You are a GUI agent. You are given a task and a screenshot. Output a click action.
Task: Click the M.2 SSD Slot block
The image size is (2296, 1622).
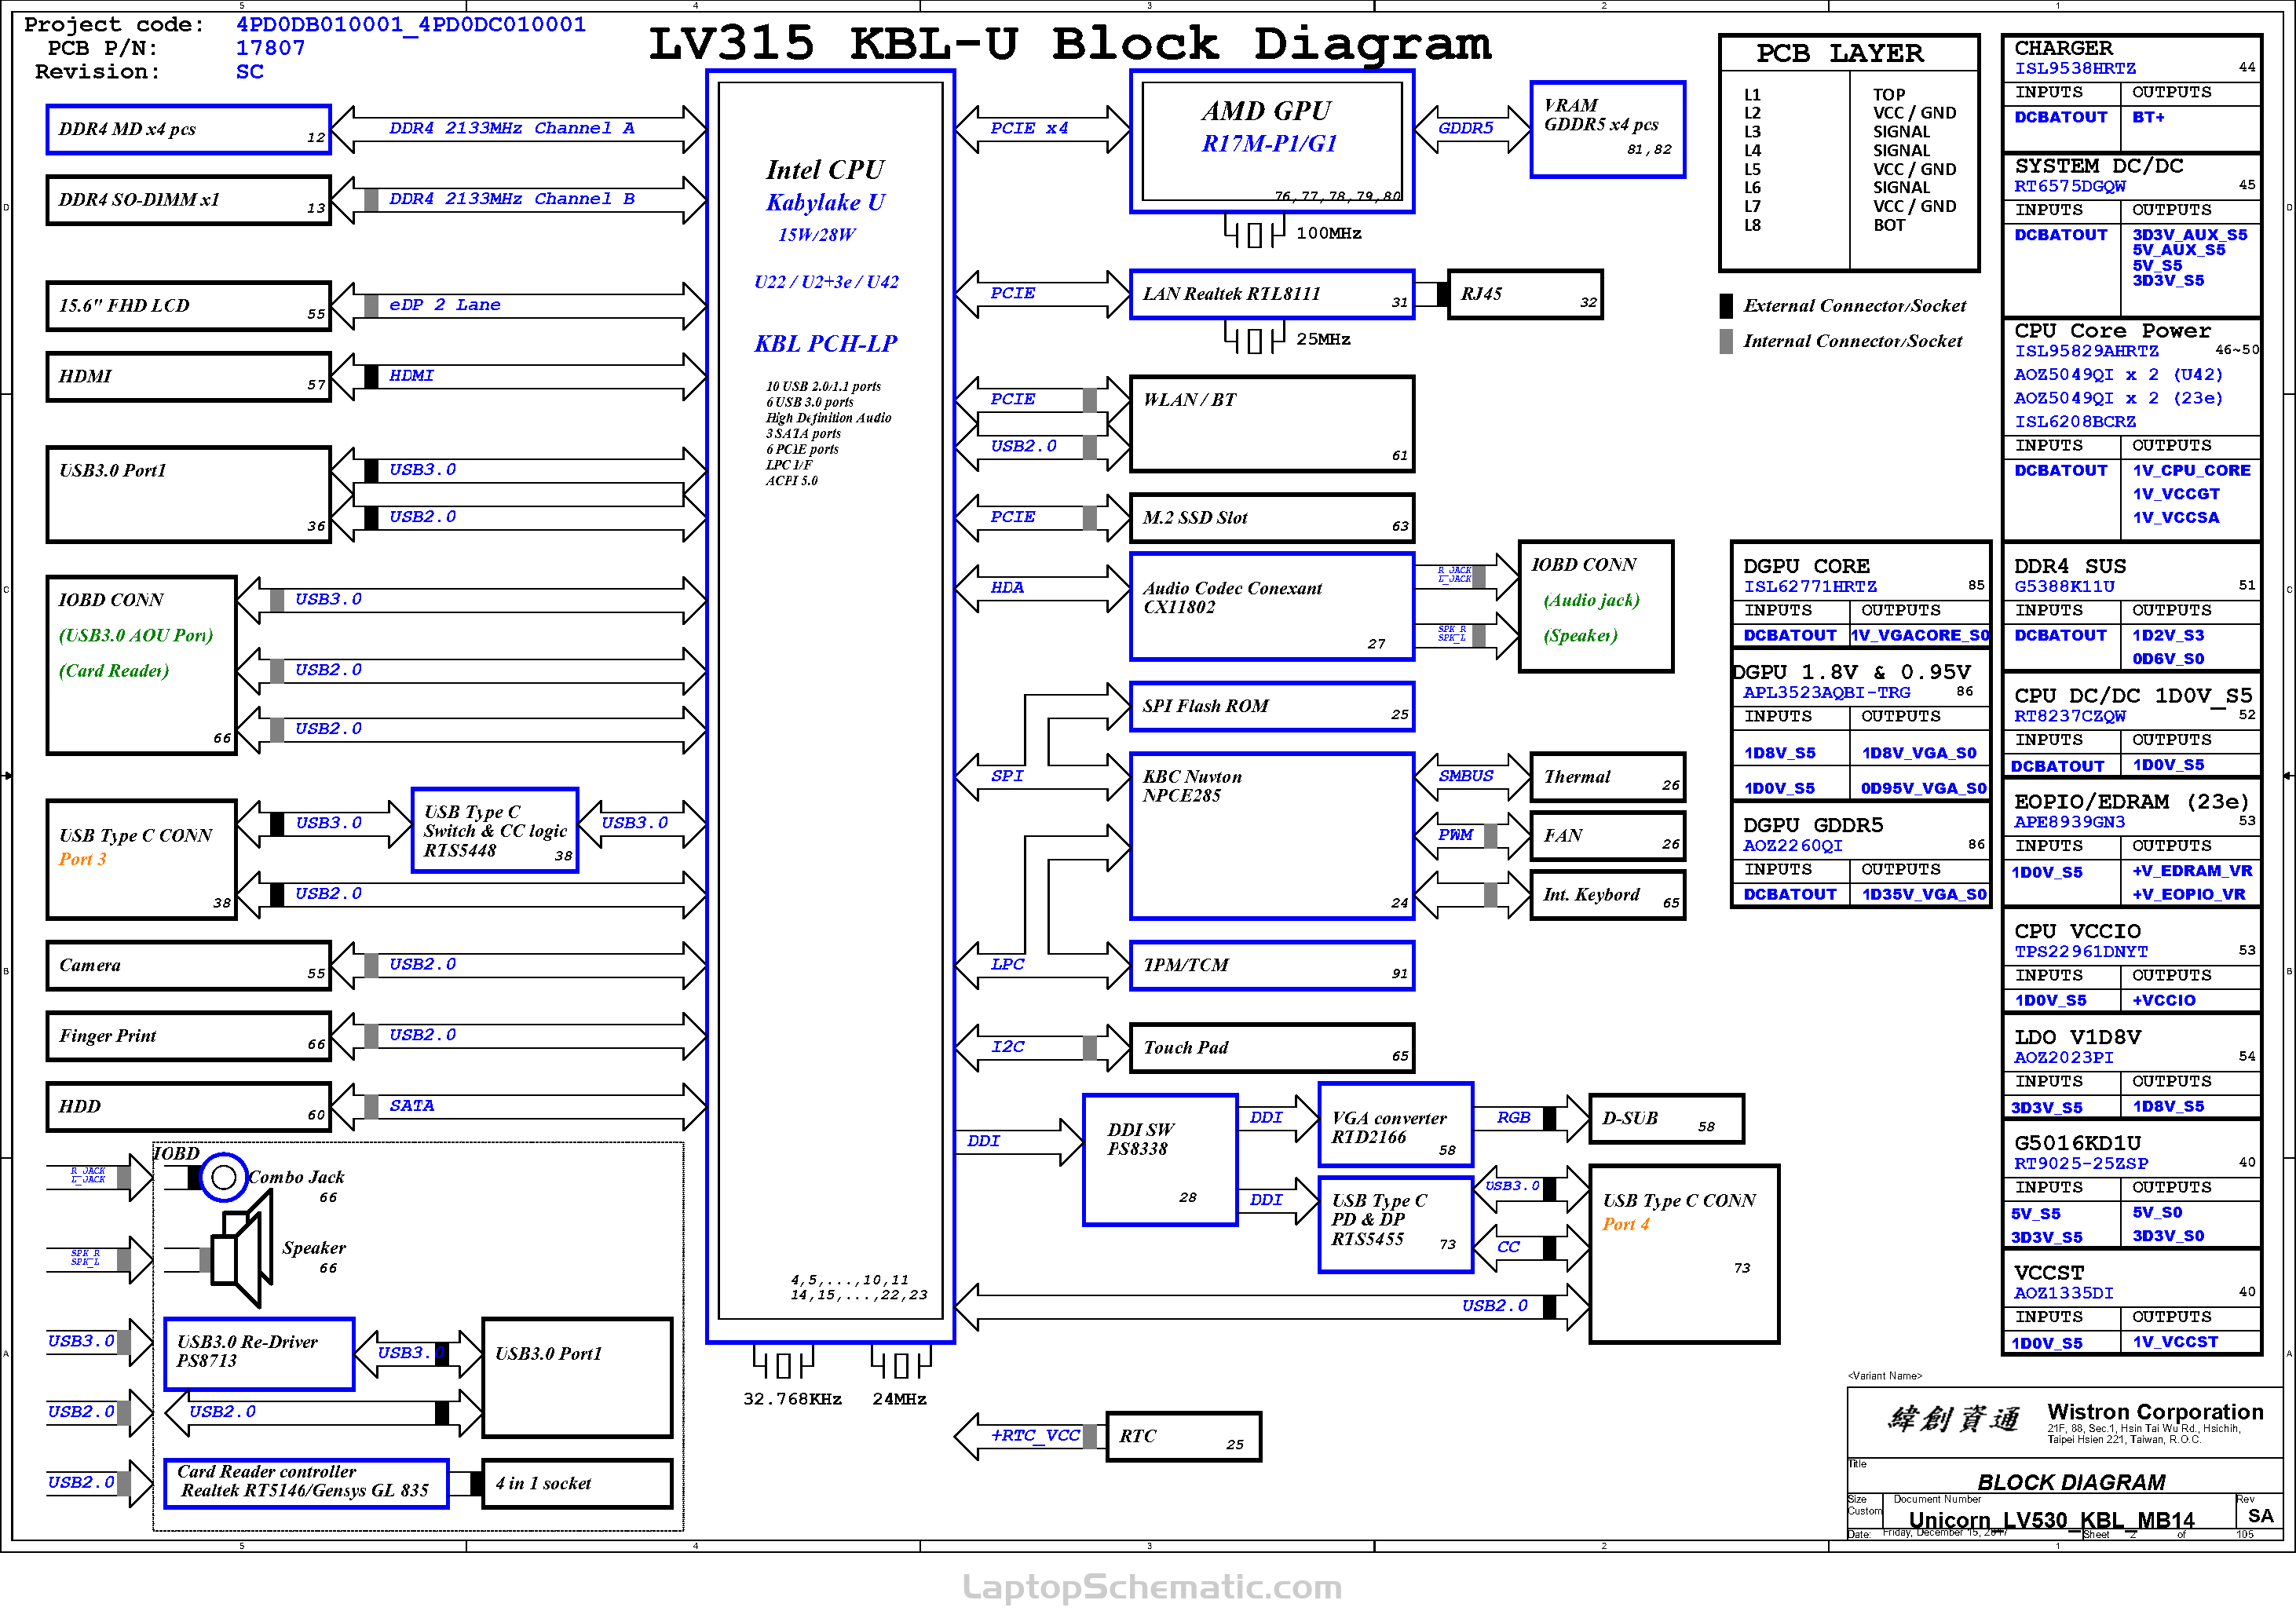coord(1272,518)
